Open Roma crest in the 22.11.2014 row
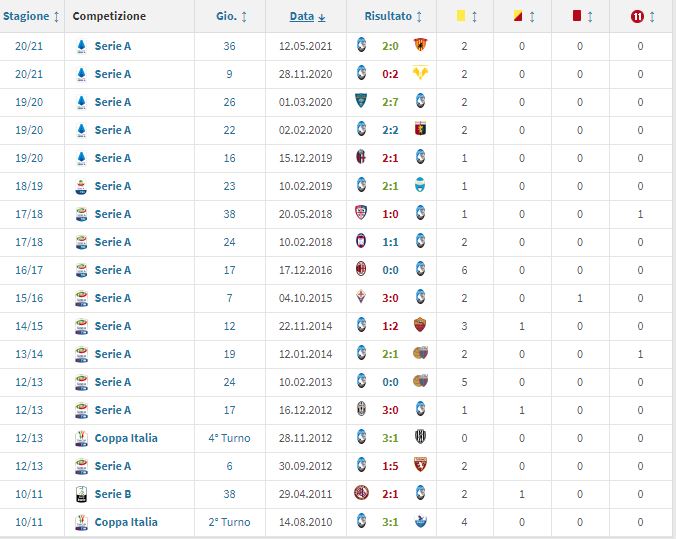The height and width of the screenshot is (539, 676). pos(420,326)
